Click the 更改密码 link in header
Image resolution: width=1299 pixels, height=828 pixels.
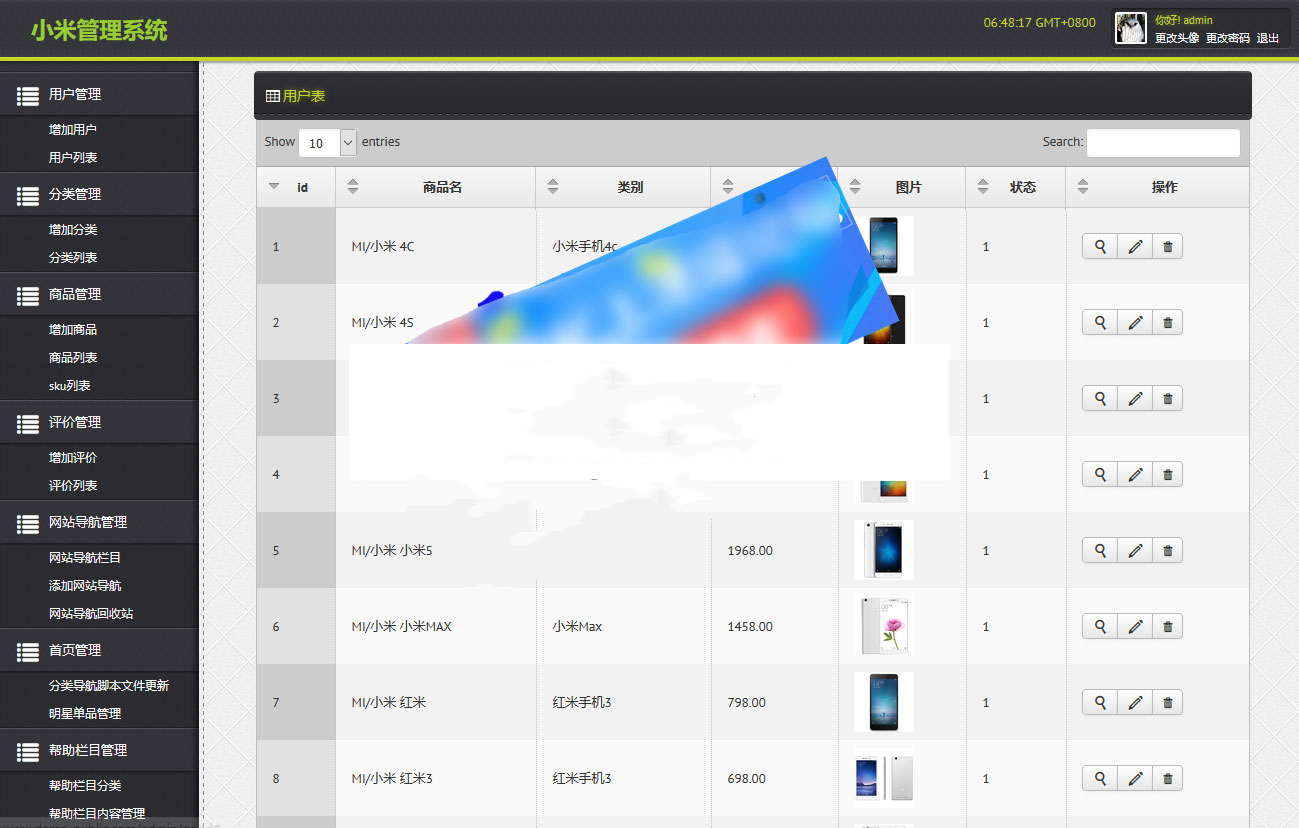click(1227, 38)
